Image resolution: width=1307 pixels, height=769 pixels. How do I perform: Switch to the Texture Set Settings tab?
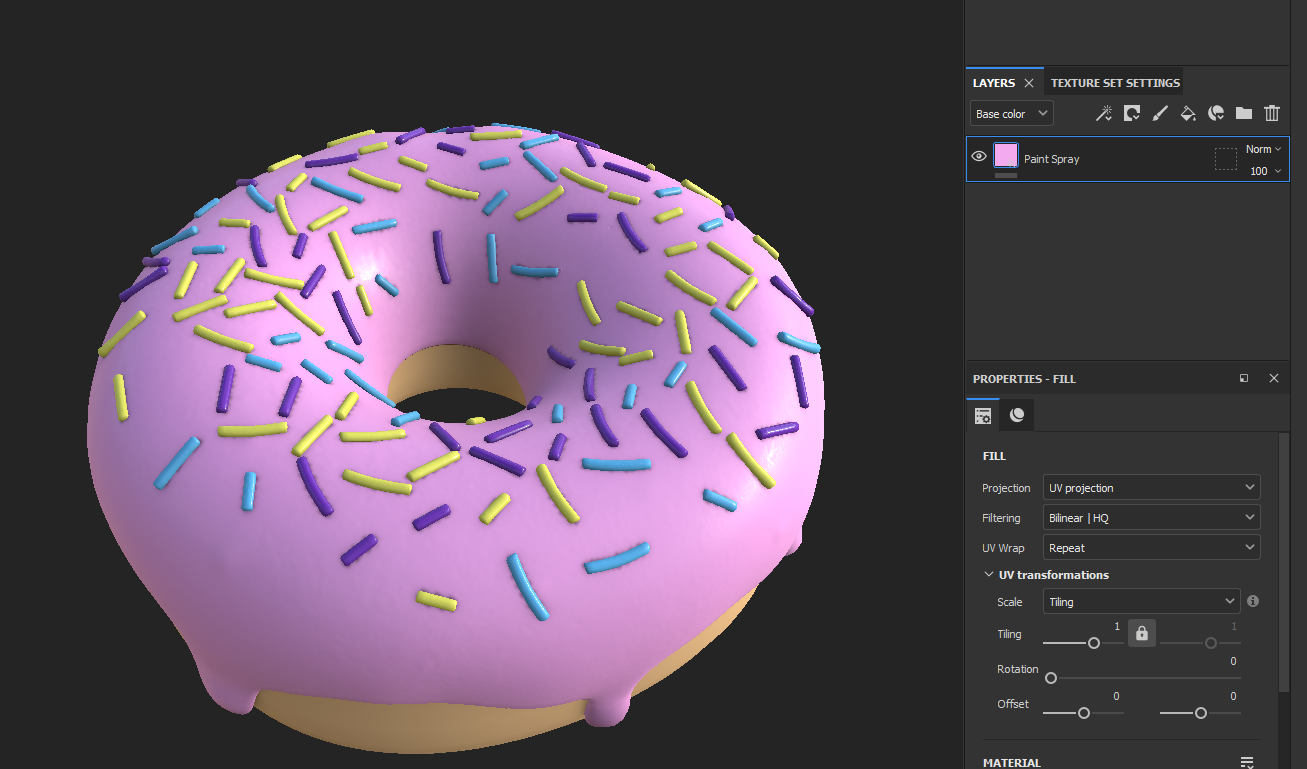click(1115, 83)
